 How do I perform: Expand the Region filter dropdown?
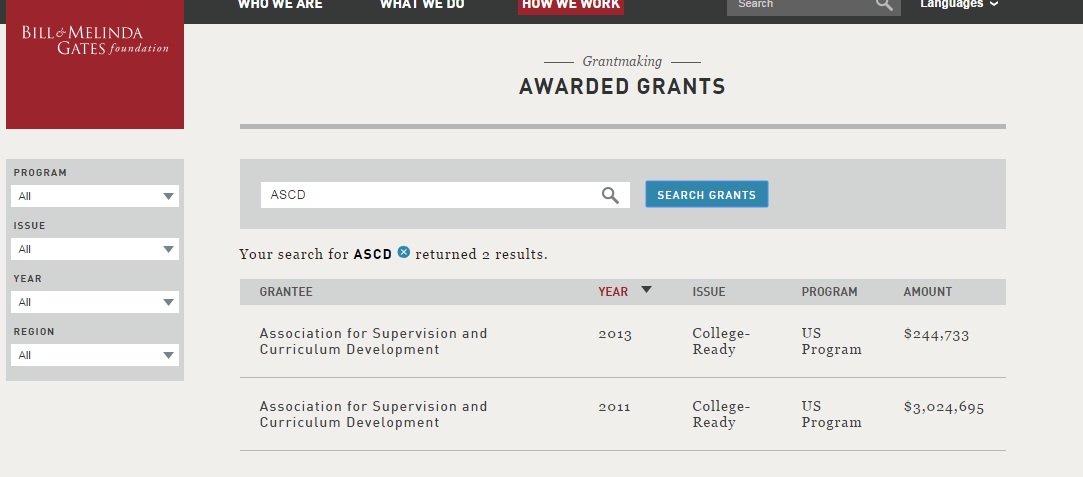pos(95,355)
